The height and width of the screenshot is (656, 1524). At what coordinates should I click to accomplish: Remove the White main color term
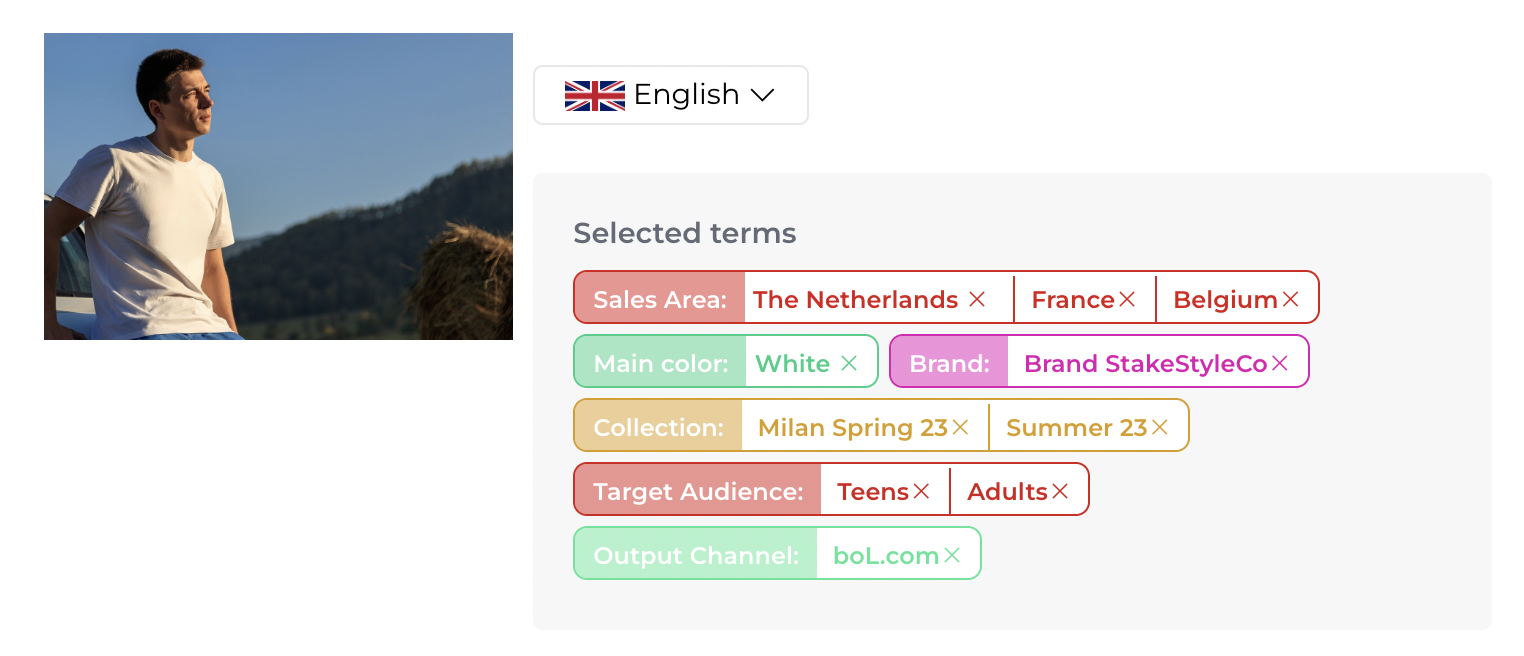pos(849,364)
